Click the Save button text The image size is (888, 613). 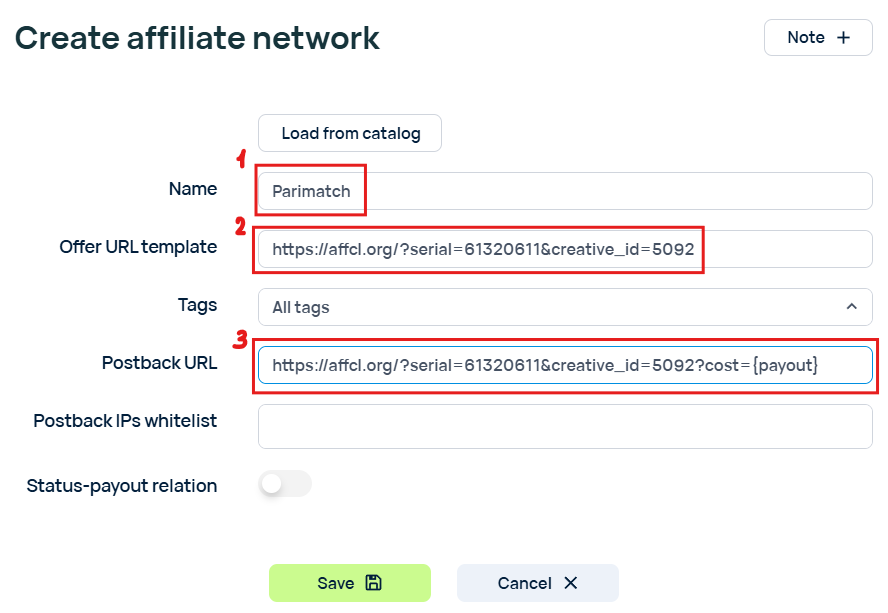coord(335,583)
